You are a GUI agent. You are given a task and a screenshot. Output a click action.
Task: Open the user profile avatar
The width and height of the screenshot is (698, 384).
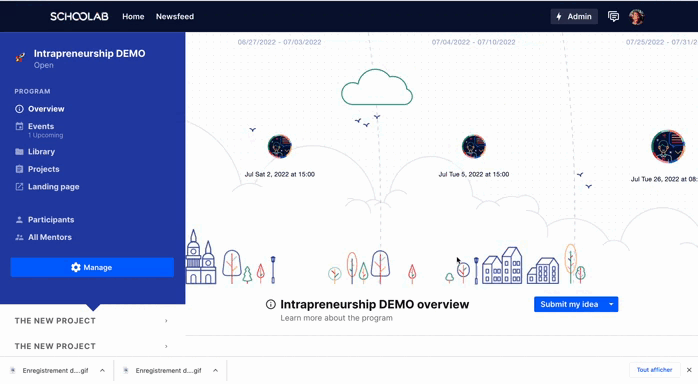click(637, 17)
